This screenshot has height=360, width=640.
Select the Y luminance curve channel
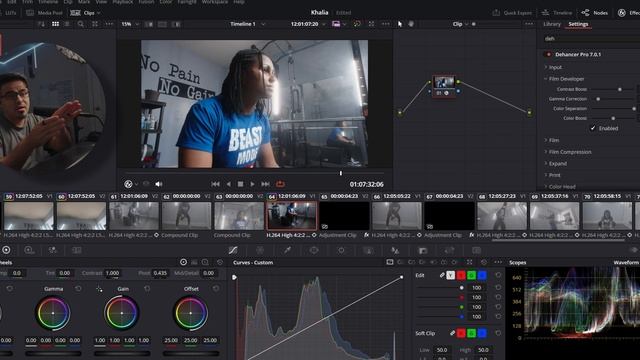[x=450, y=276]
